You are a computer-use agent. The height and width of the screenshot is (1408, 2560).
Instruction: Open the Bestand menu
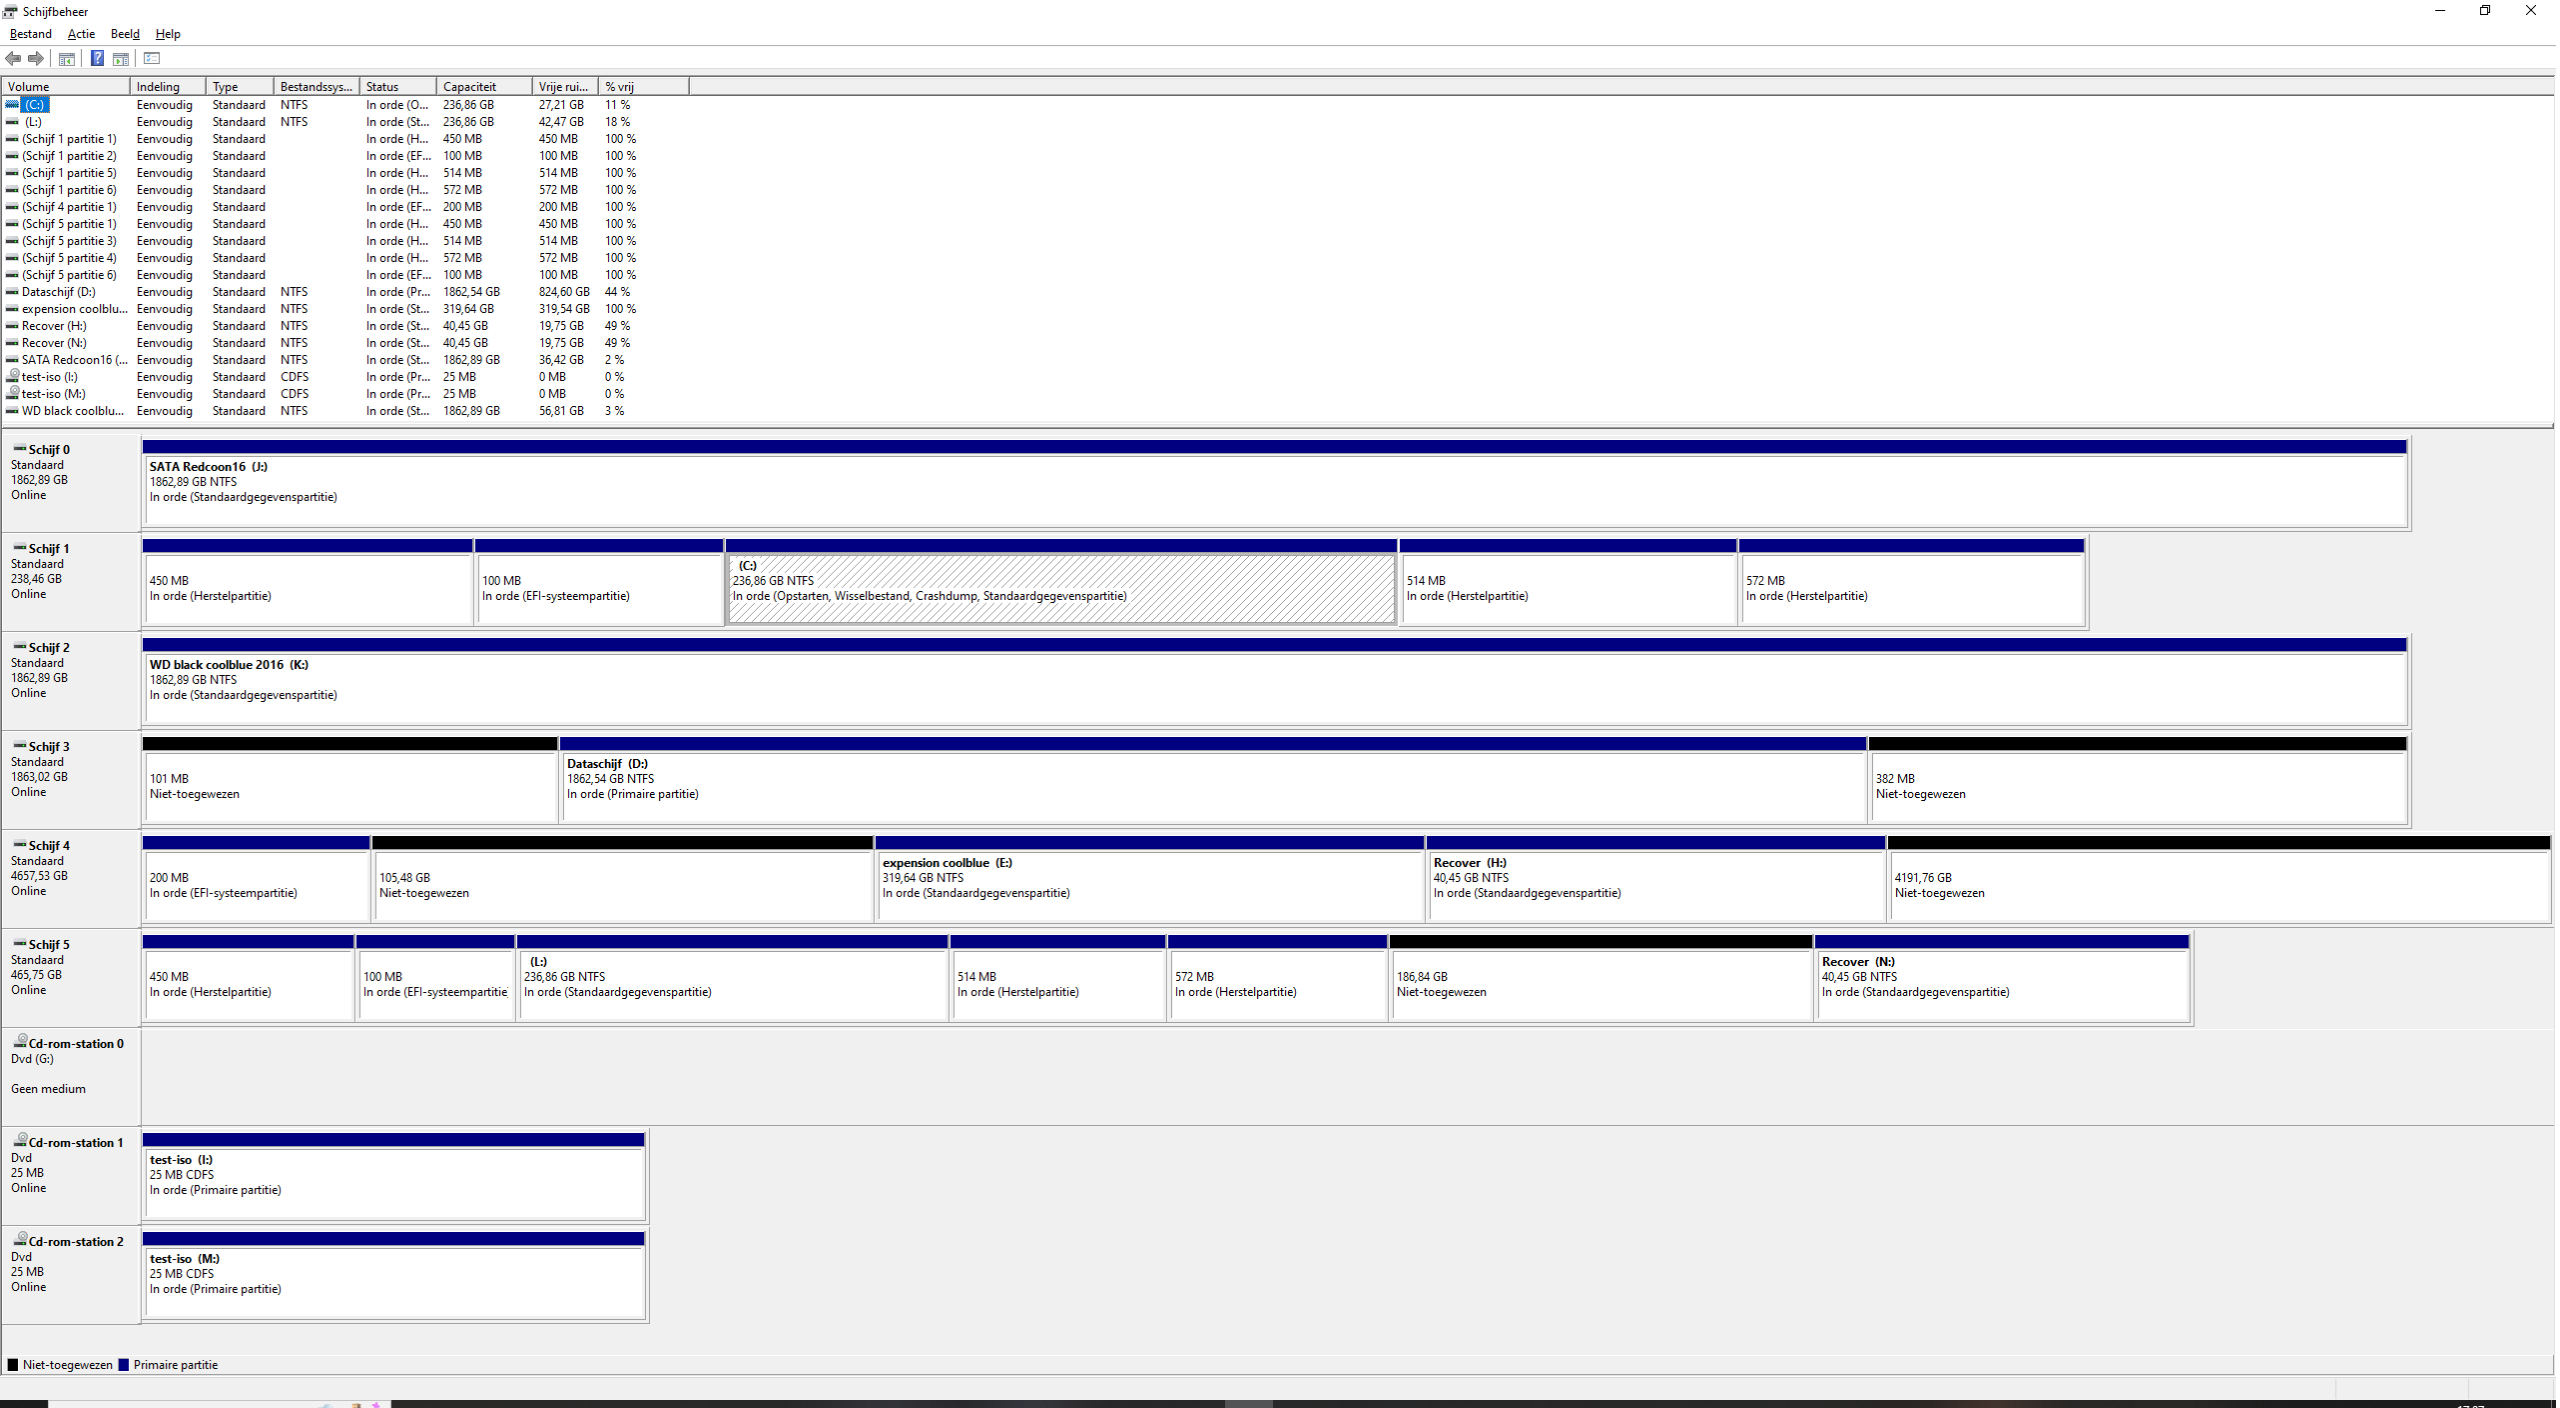click(30, 34)
